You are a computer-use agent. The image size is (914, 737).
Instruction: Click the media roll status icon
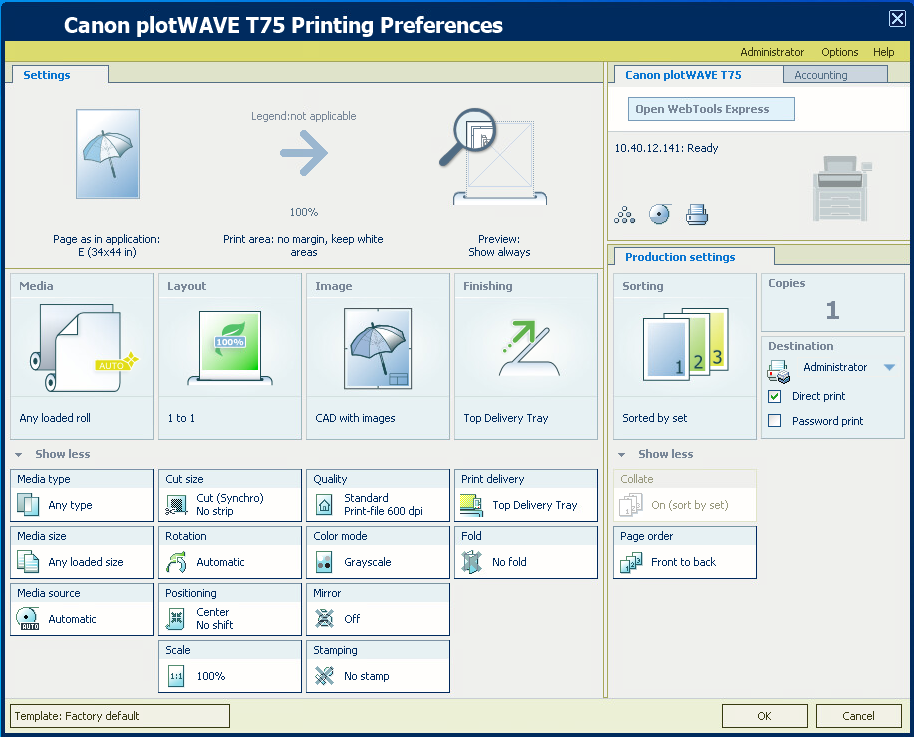(660, 214)
